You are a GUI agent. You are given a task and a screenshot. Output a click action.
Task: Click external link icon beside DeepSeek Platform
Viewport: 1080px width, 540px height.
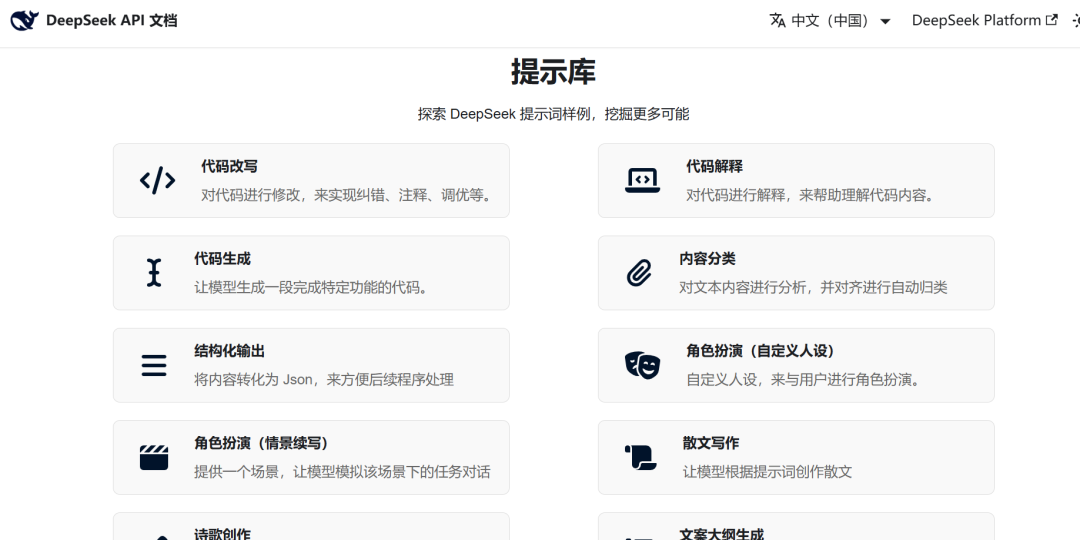(x=1052, y=20)
